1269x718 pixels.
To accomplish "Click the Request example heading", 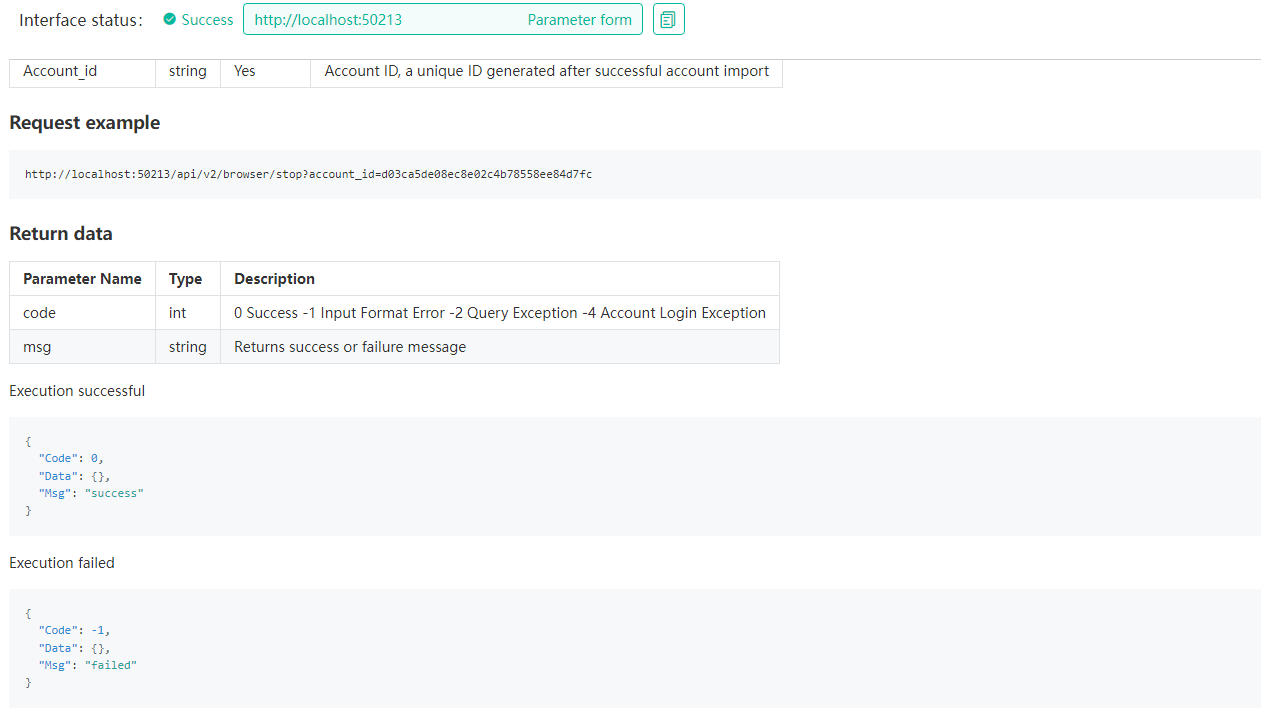I will click(84, 123).
